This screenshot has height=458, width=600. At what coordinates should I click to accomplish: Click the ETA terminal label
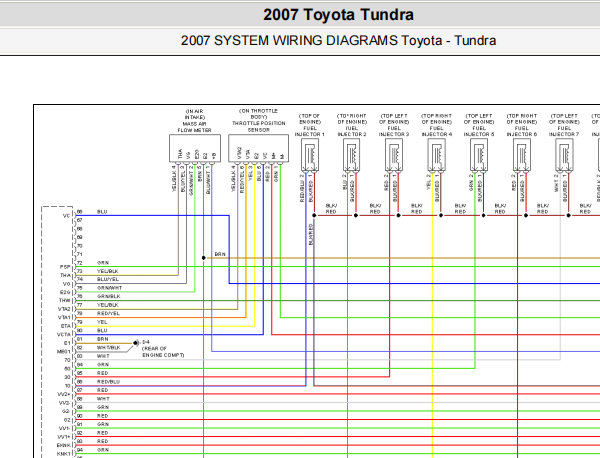66,326
